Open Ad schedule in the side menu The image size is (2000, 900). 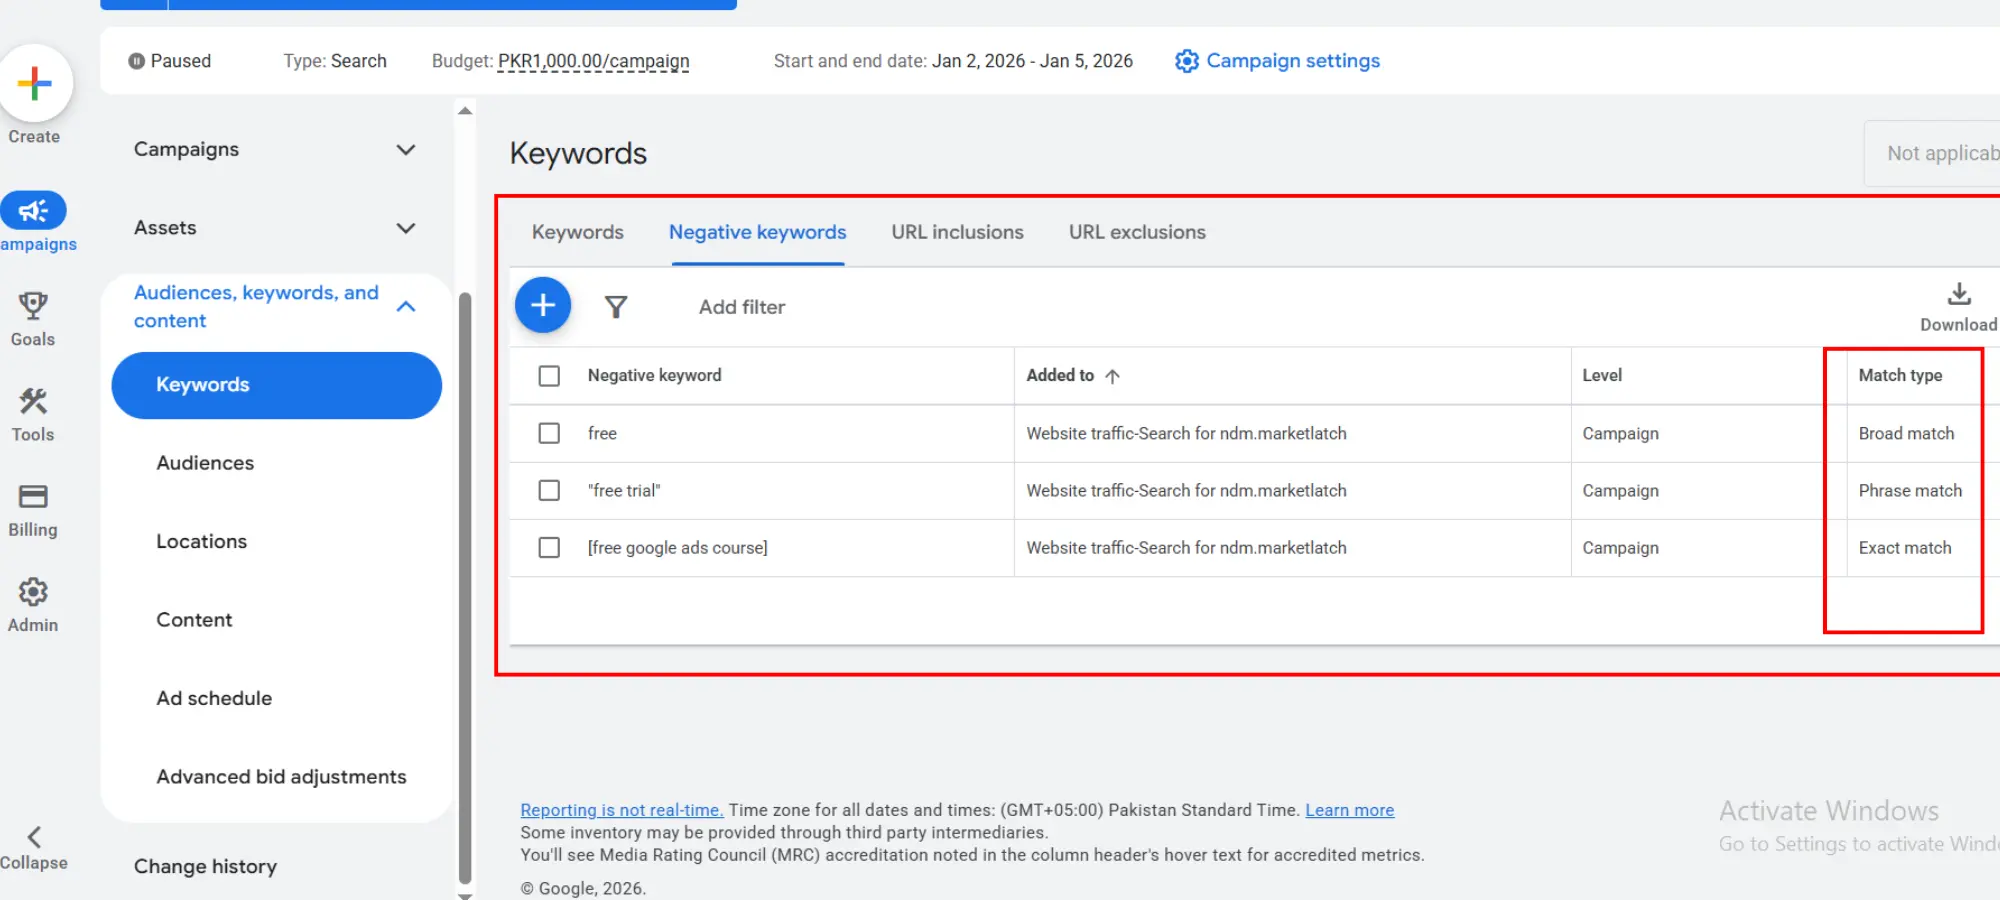point(214,698)
